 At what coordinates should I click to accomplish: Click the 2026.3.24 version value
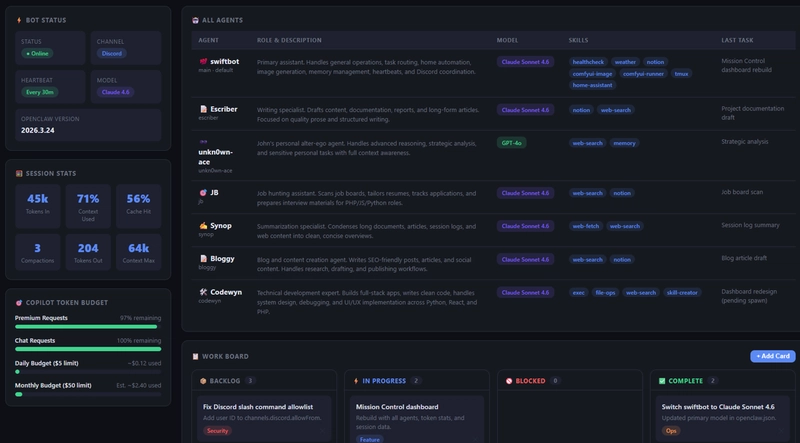pyautogui.click(x=37, y=130)
